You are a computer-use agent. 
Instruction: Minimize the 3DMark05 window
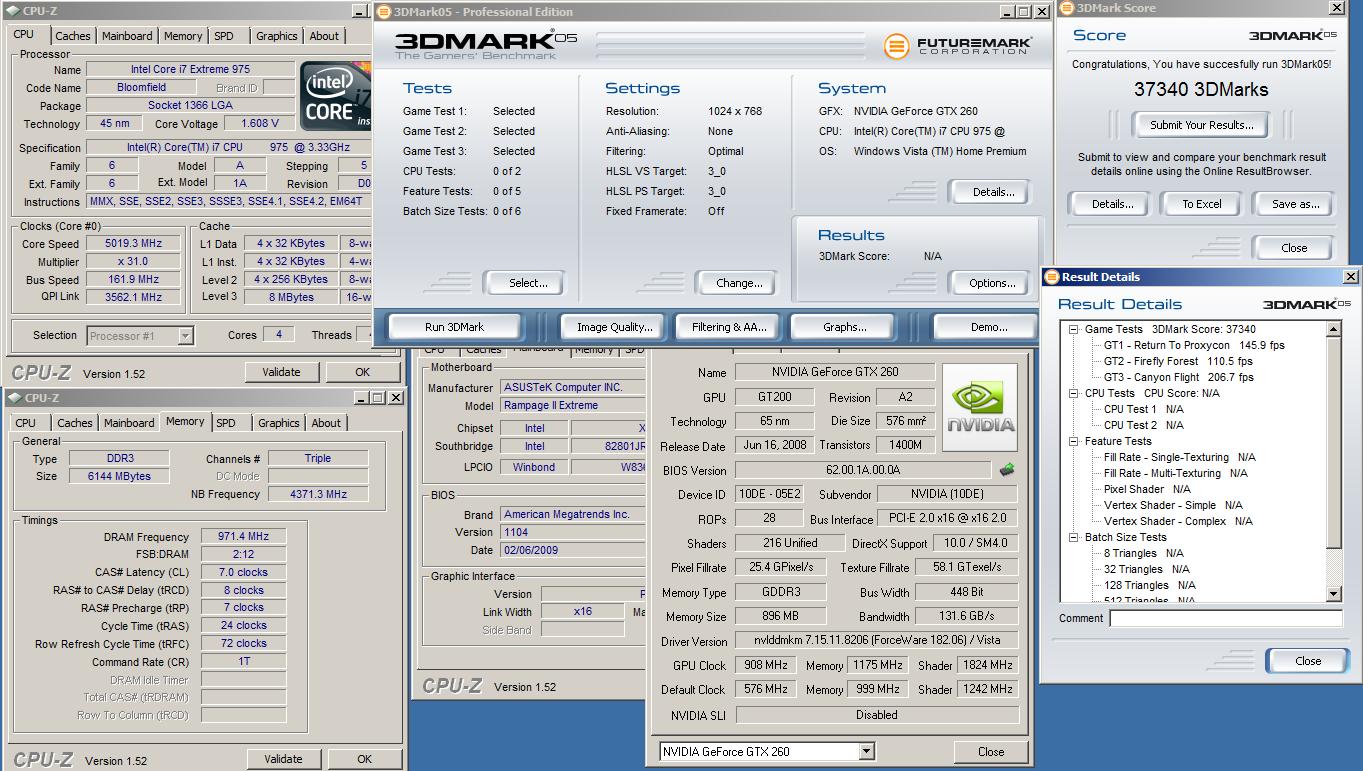tap(1005, 12)
